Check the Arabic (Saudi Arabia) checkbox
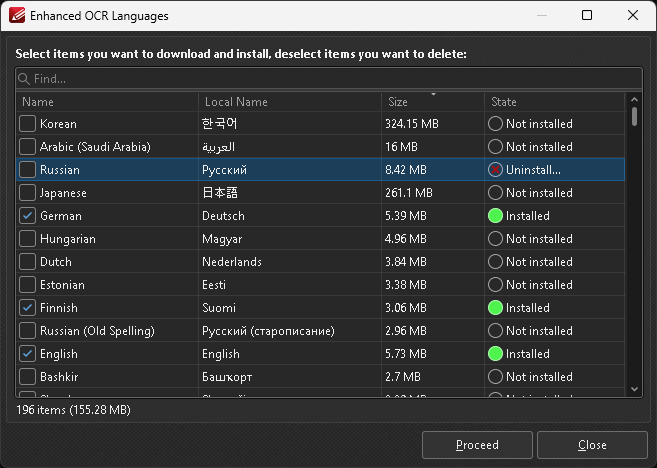This screenshot has width=657, height=468. (x=27, y=147)
